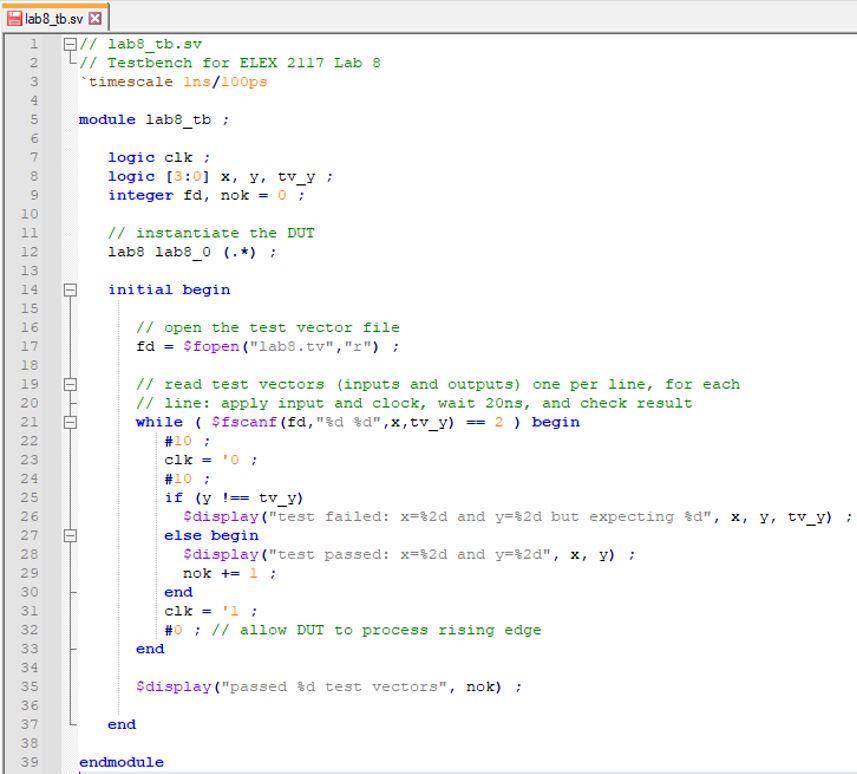Click the 'end' keyword on line 30

click(x=179, y=592)
